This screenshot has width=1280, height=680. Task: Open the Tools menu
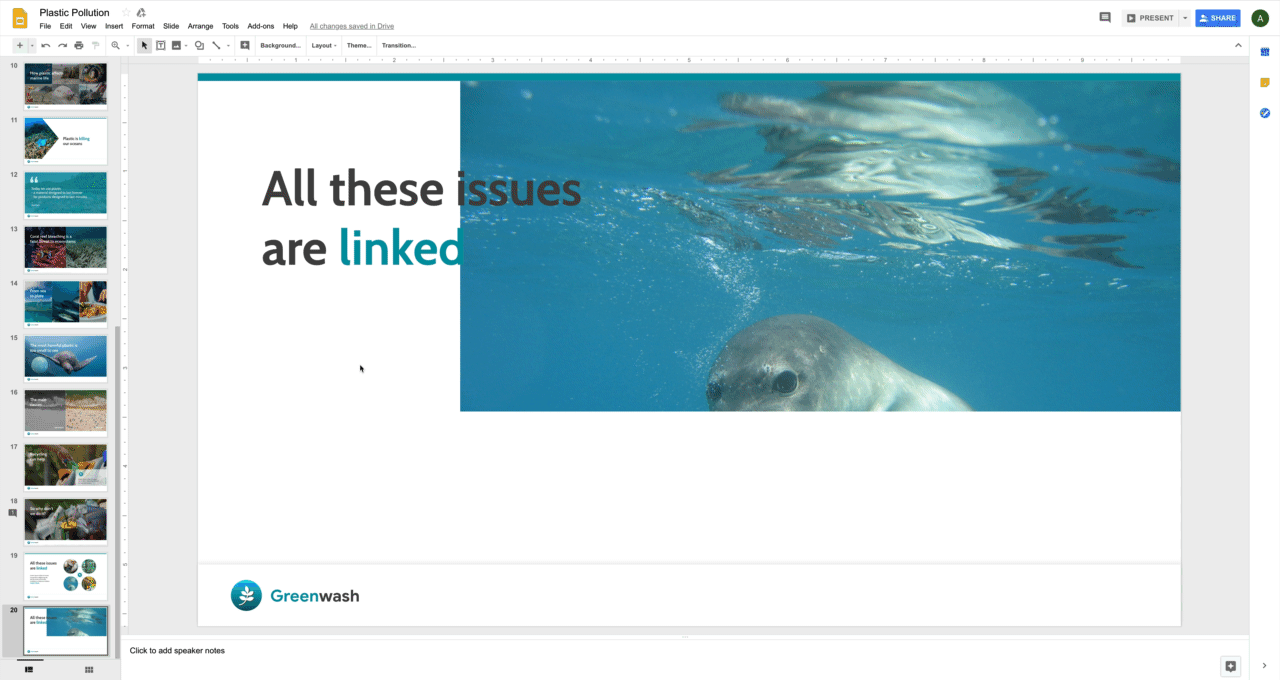(230, 26)
